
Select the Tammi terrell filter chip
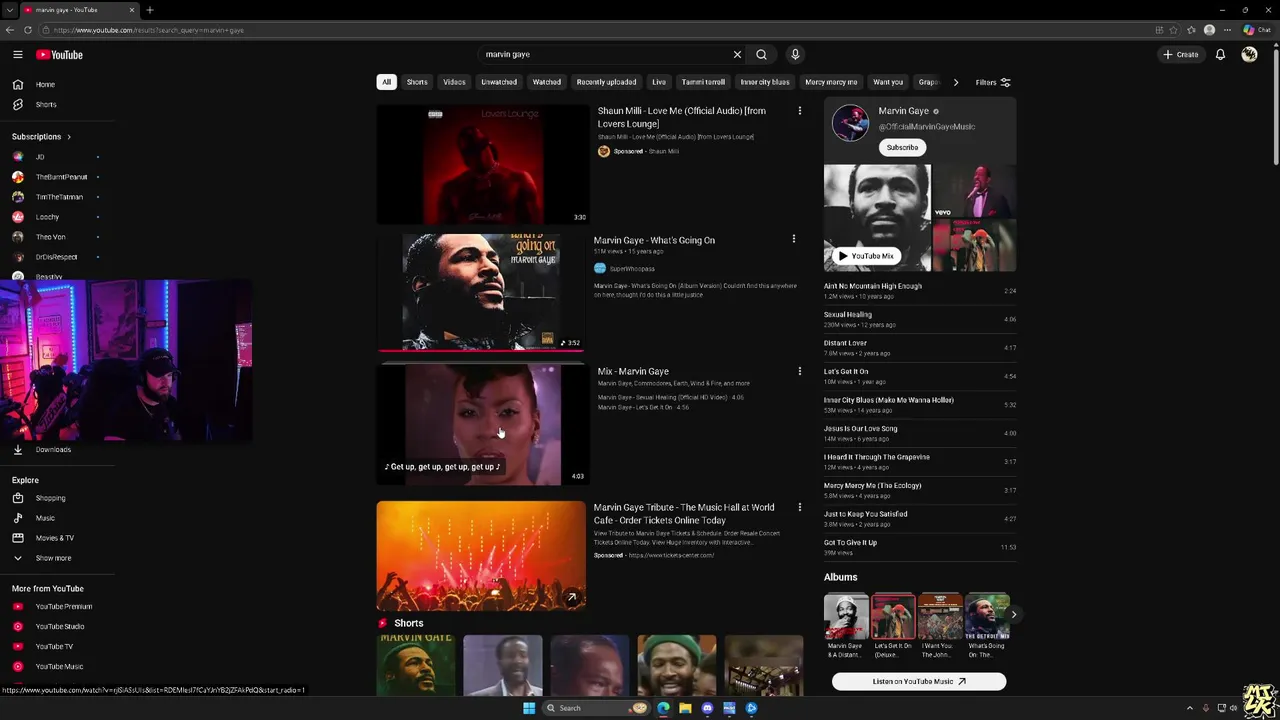coord(703,82)
